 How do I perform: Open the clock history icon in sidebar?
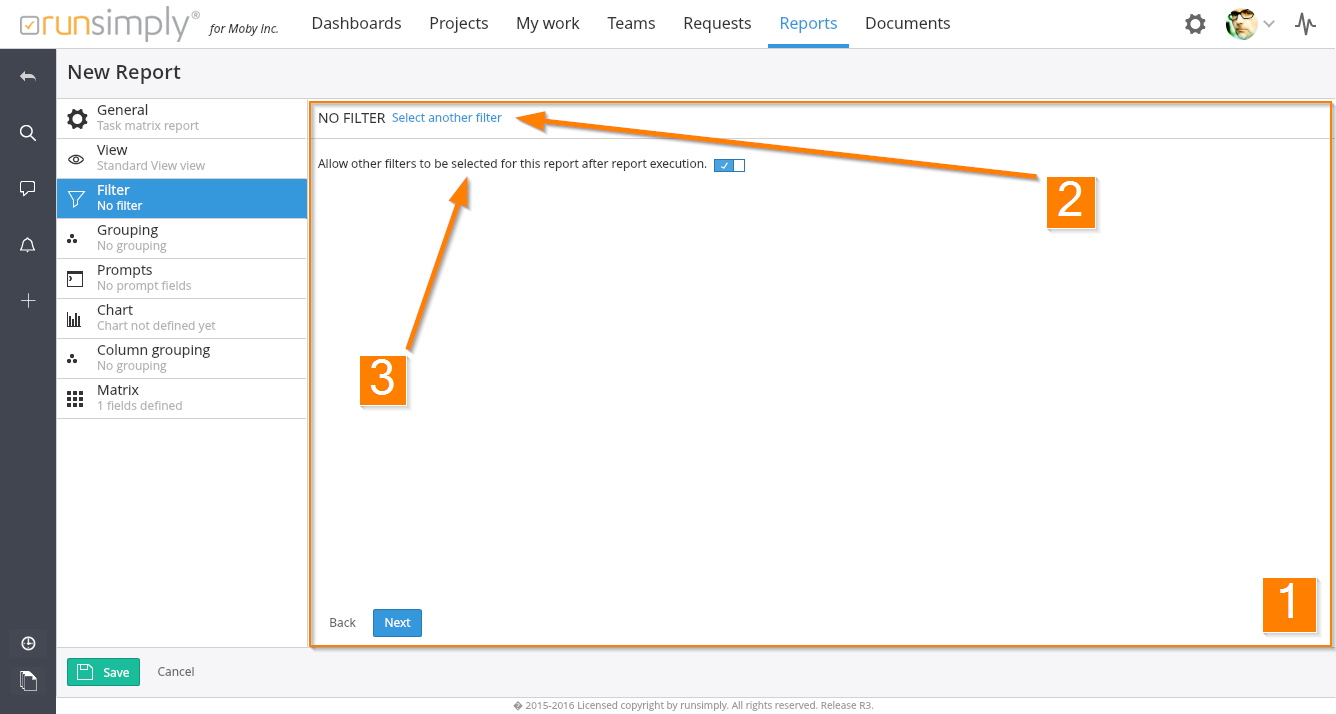28,643
